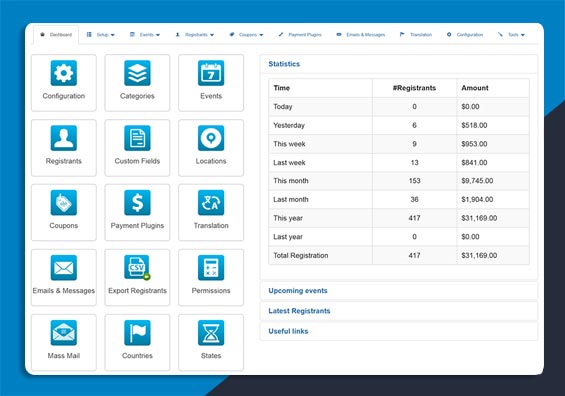Open the Coupons tag icon

(x=63, y=203)
